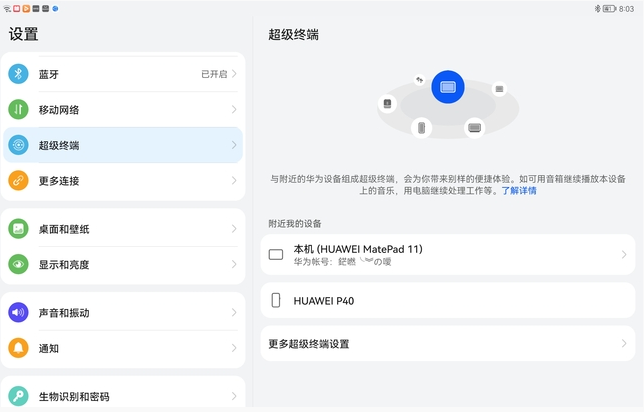The image size is (644, 412).
Task: Tap the Home screen and wallpaper icon
Action: pyautogui.click(x=18, y=229)
